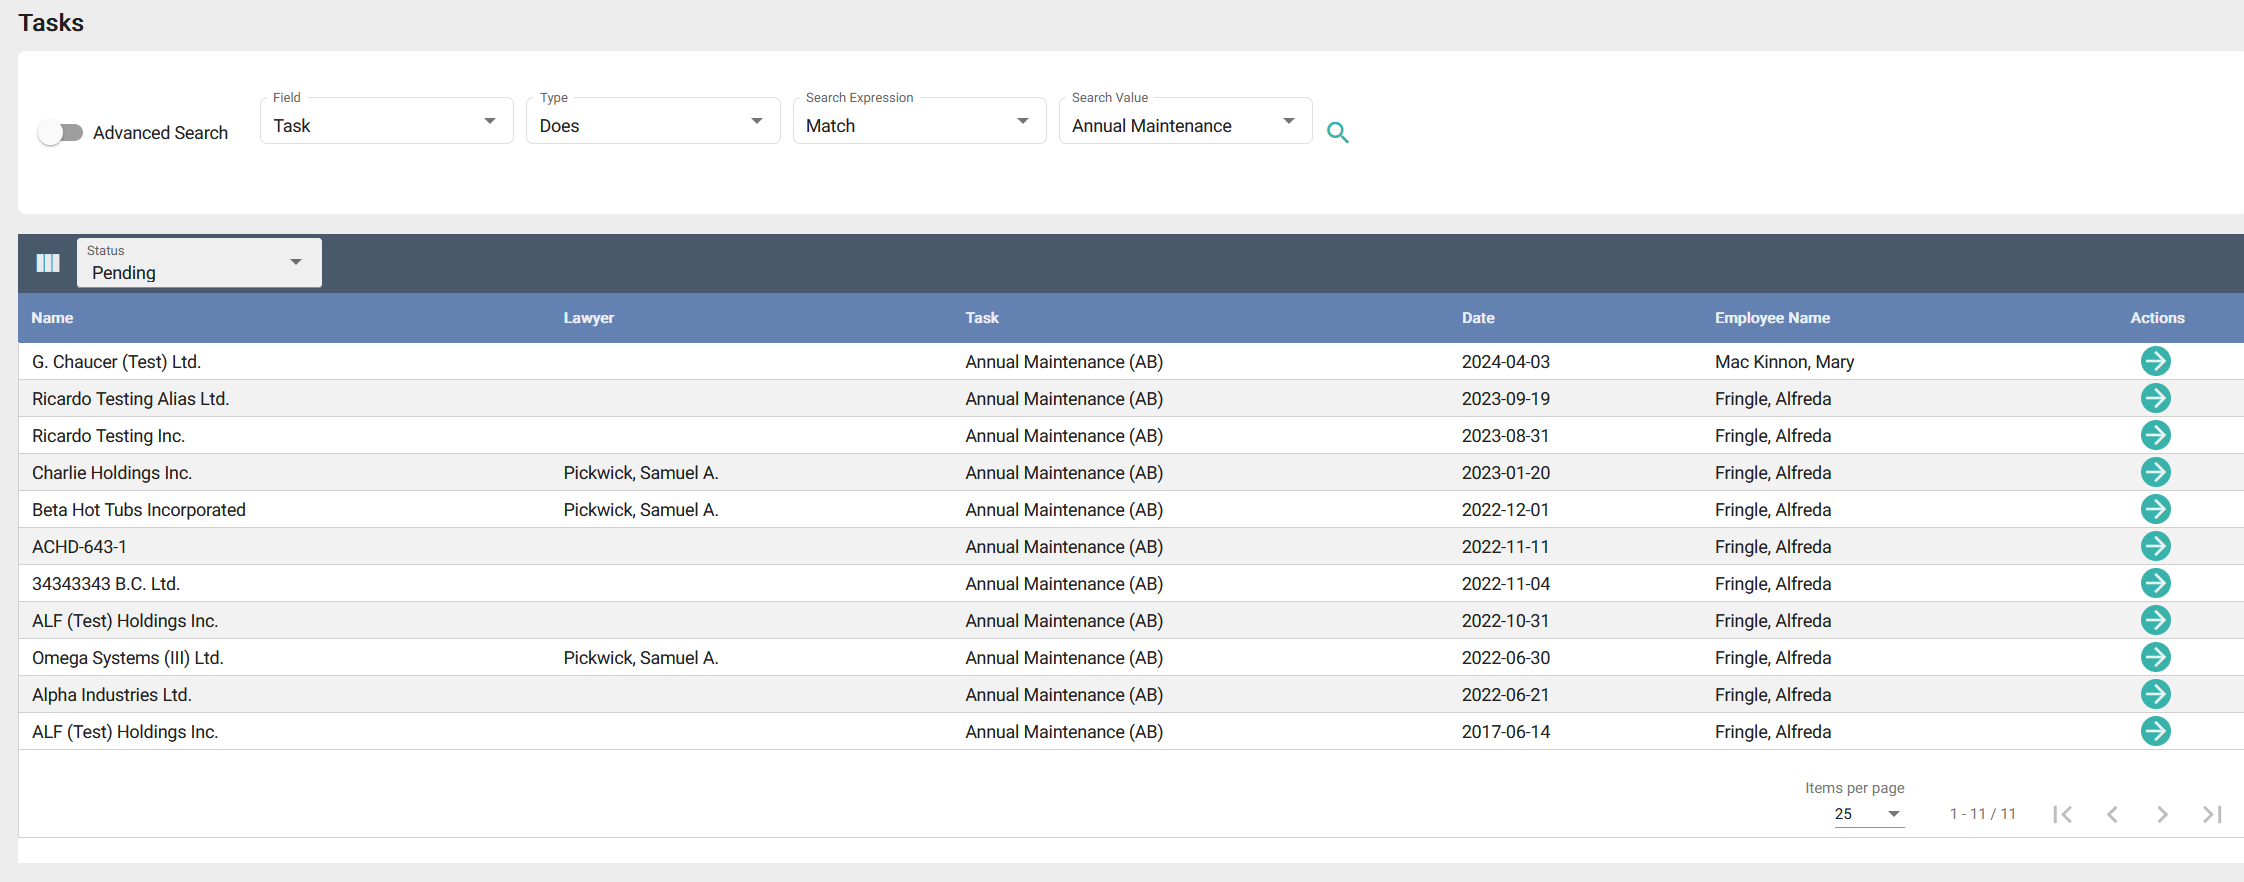Select the Omega Systems (III) Ltd. name cell
The image size is (2244, 882).
(128, 658)
